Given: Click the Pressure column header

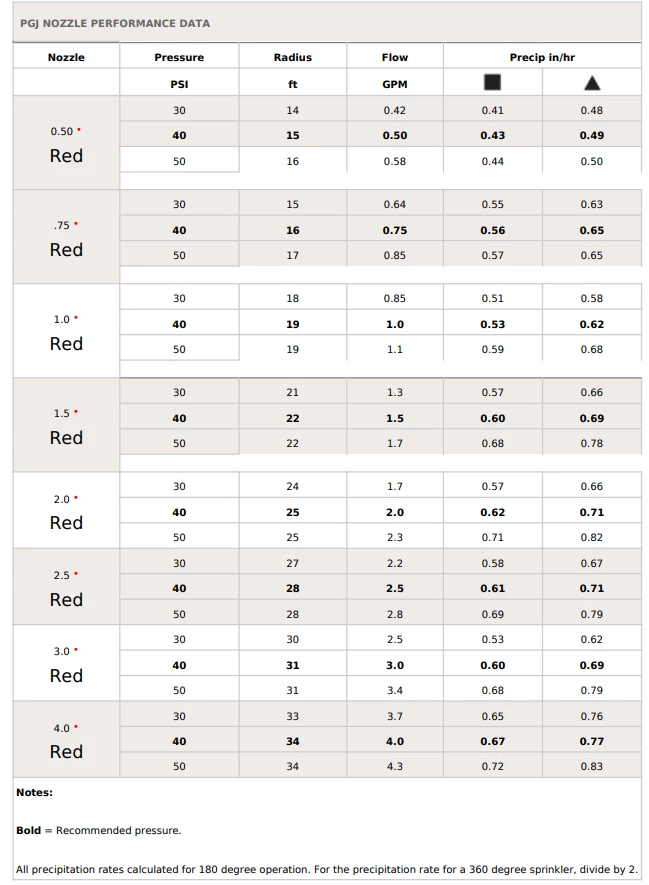Looking at the screenshot, I should point(179,57).
